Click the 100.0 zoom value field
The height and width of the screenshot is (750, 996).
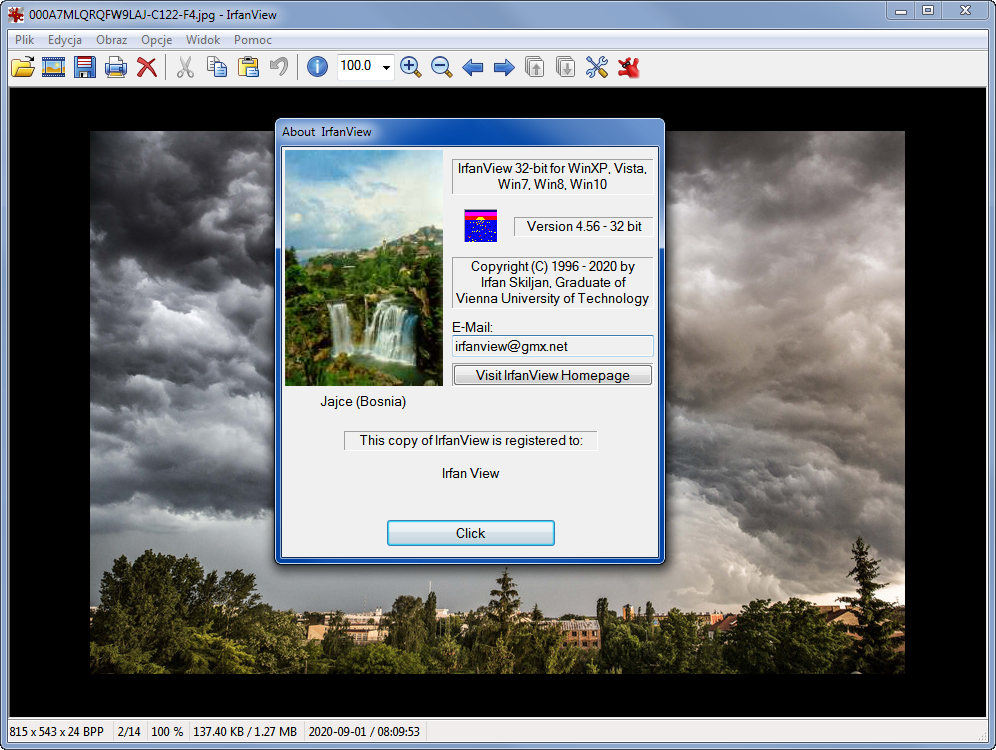(x=358, y=66)
